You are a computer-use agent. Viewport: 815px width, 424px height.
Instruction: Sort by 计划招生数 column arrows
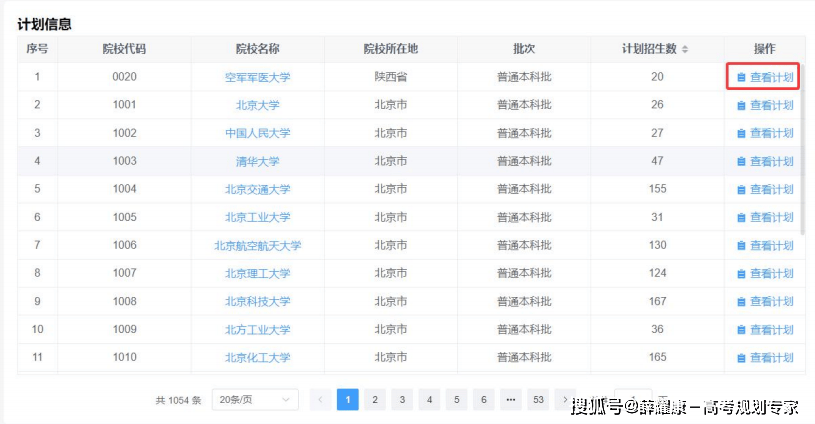(x=685, y=49)
